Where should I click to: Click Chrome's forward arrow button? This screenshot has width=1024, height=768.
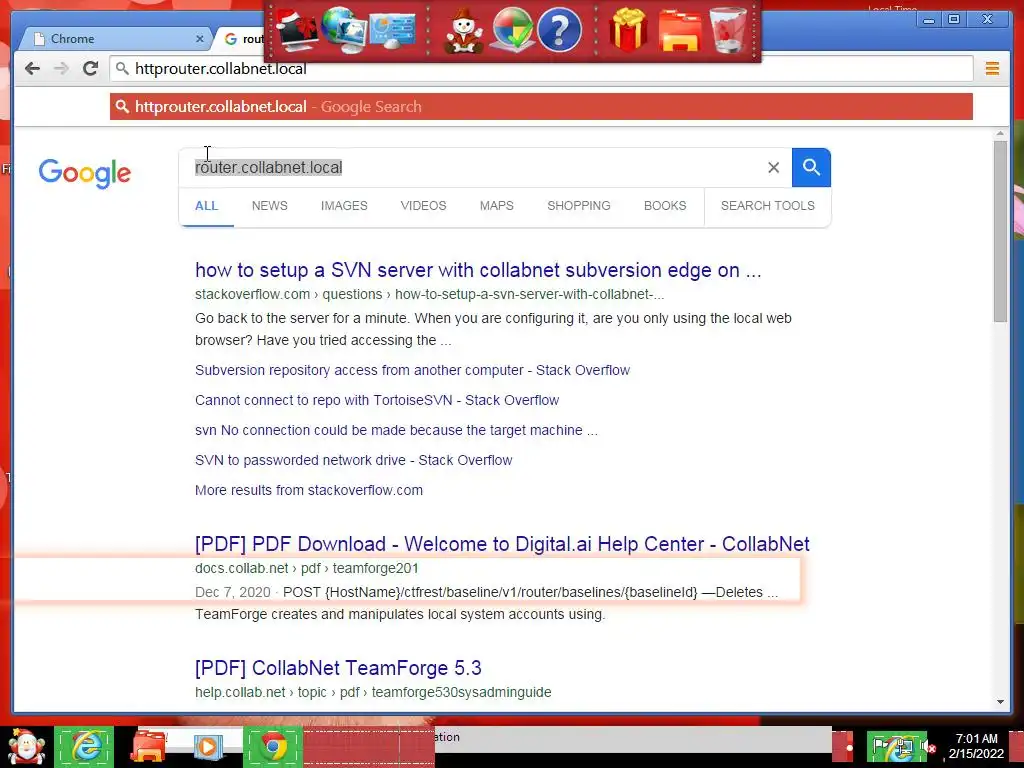61,69
